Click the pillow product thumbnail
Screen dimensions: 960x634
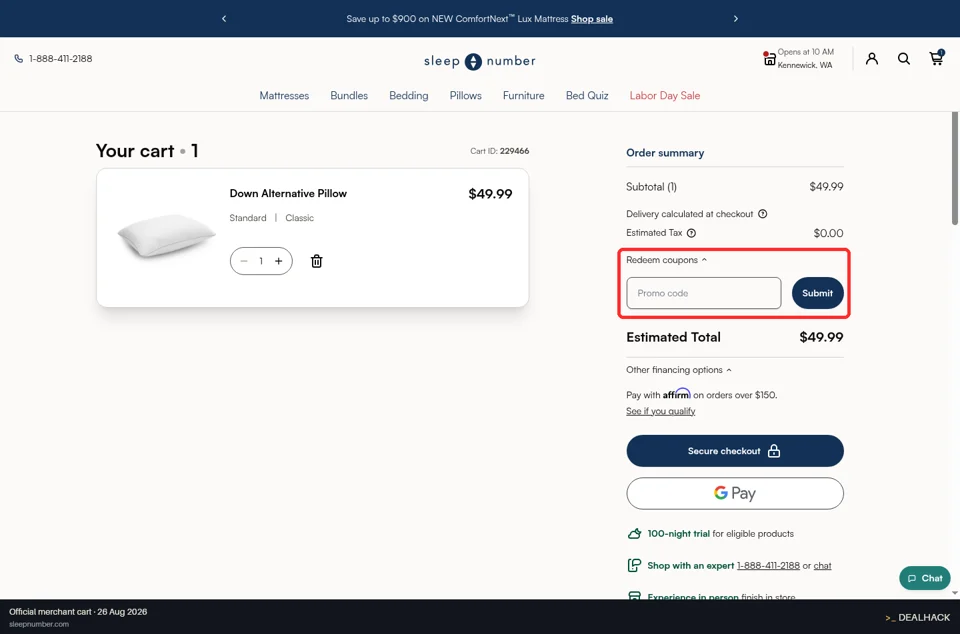[x=167, y=235]
